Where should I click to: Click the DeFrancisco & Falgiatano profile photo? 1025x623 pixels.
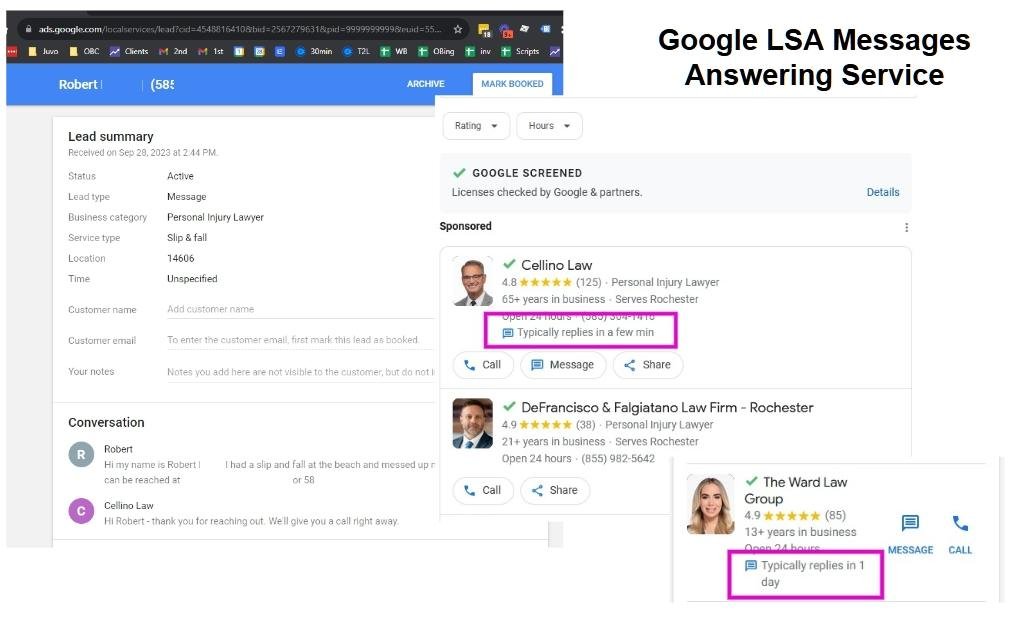point(473,423)
